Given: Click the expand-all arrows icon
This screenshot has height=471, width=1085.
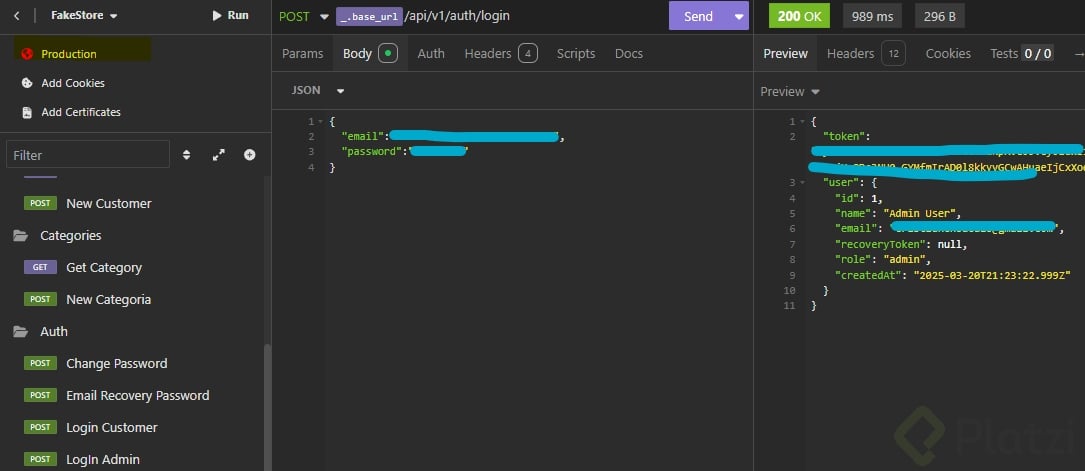Looking at the screenshot, I should pyautogui.click(x=219, y=155).
